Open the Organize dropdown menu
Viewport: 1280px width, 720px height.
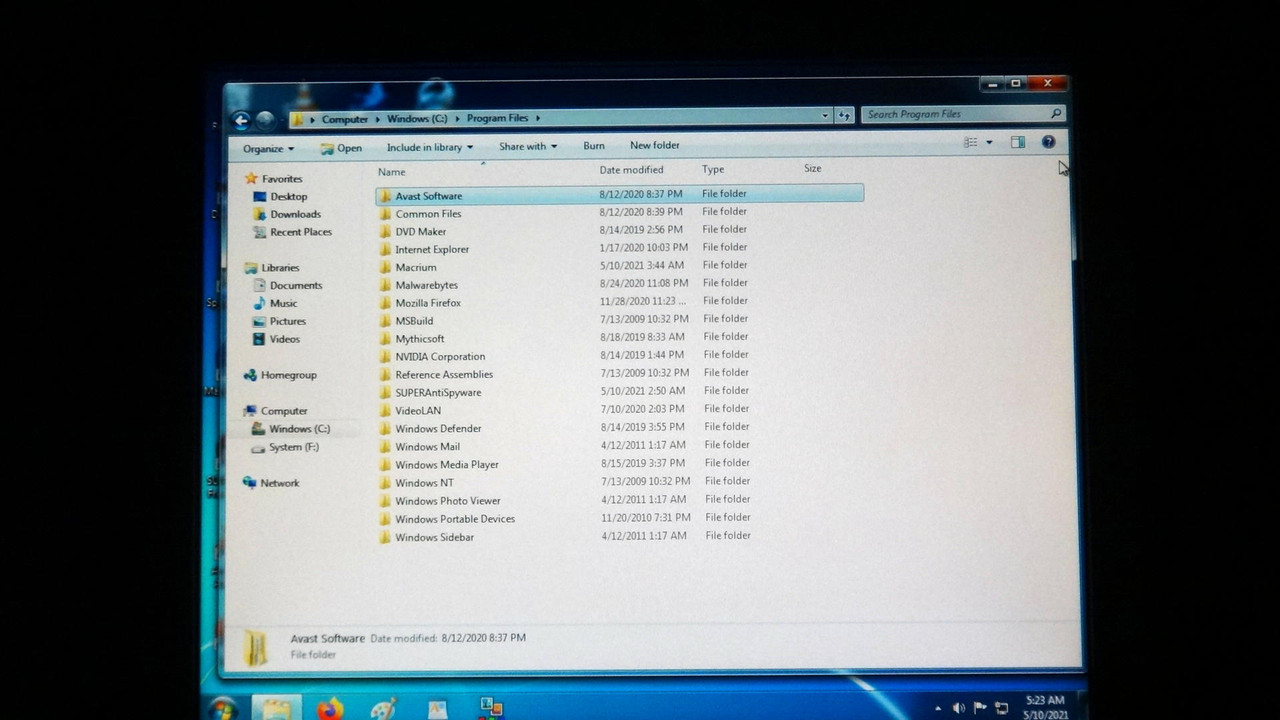tap(268, 148)
